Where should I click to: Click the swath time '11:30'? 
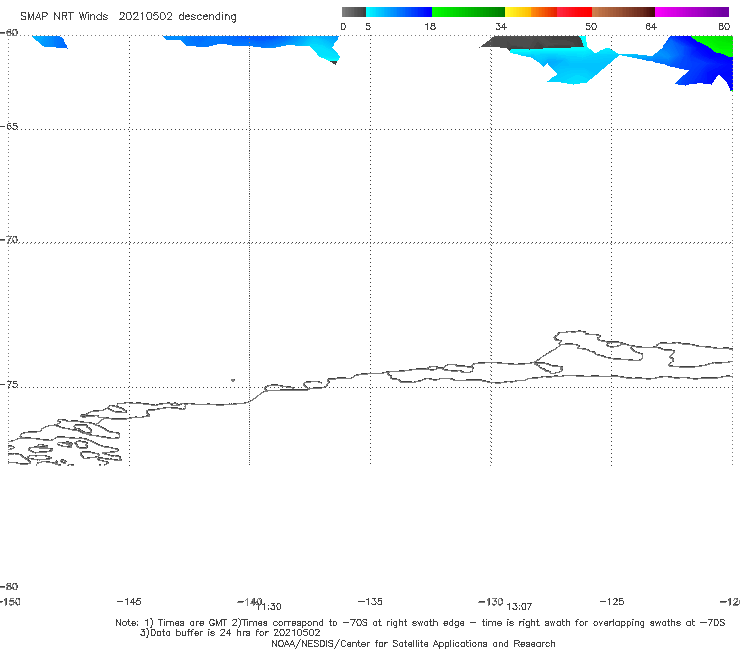coord(269,607)
